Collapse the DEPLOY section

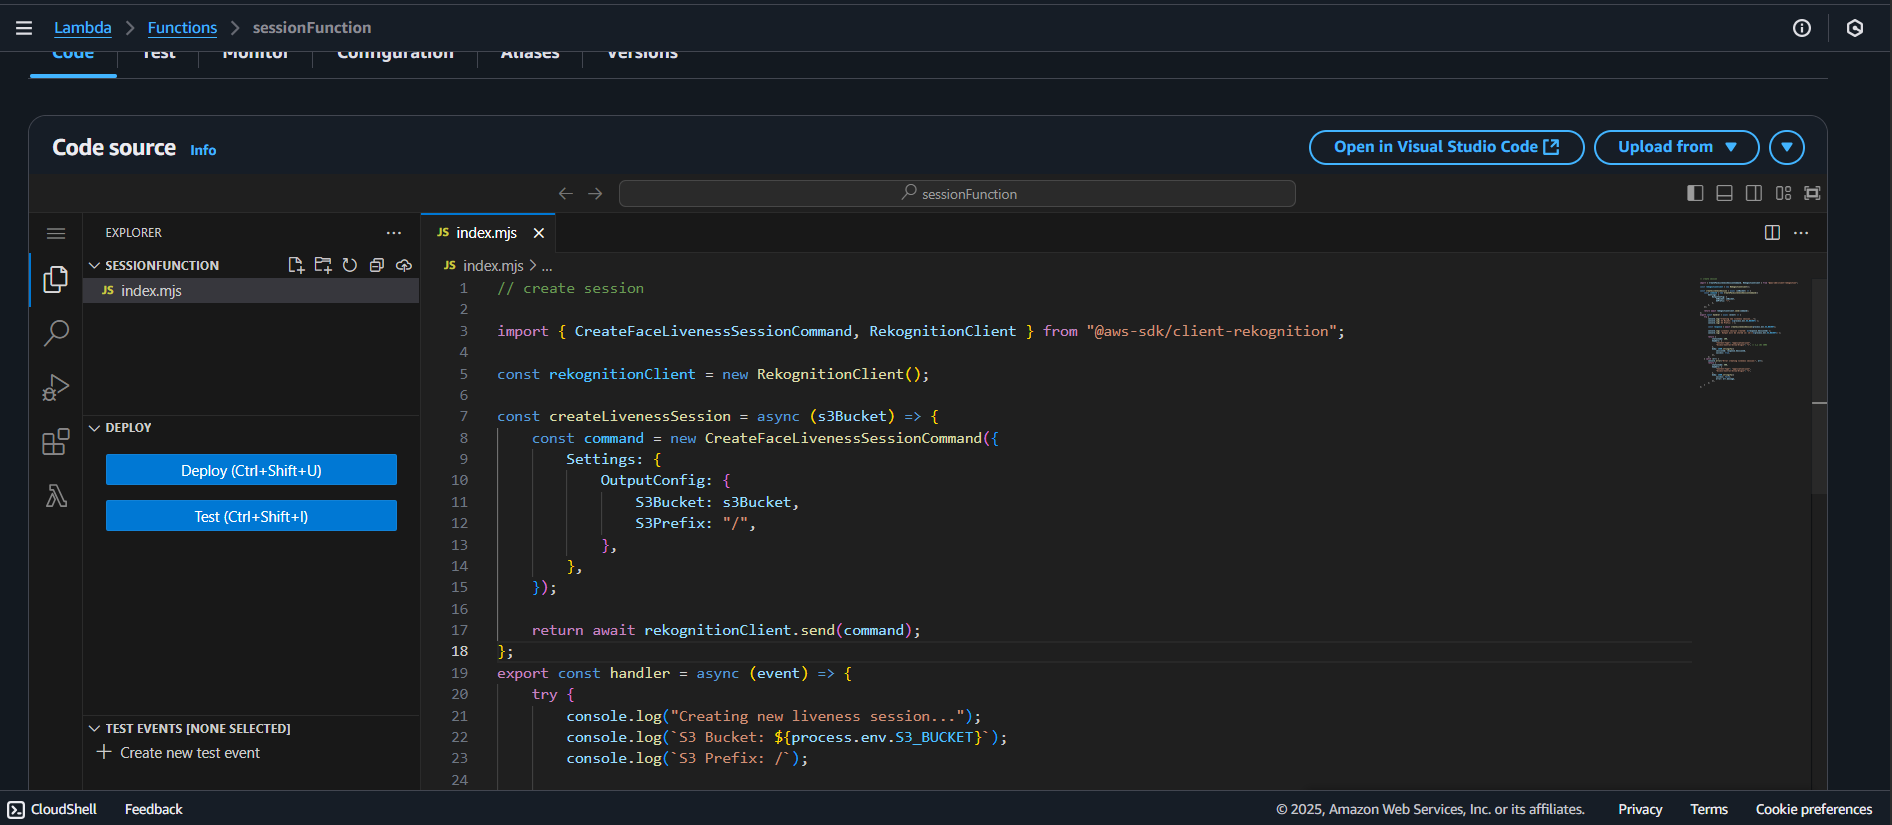tap(95, 428)
